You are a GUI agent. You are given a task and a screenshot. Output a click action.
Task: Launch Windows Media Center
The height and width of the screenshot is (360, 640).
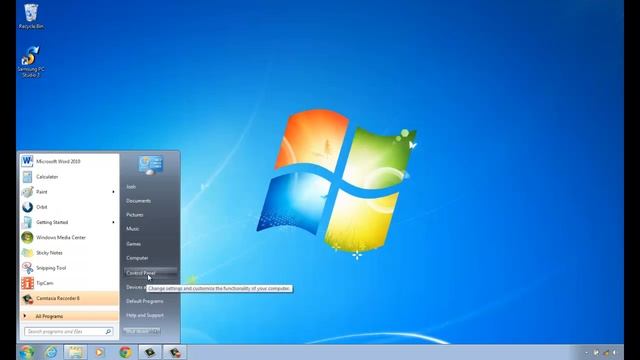click(x=69, y=238)
